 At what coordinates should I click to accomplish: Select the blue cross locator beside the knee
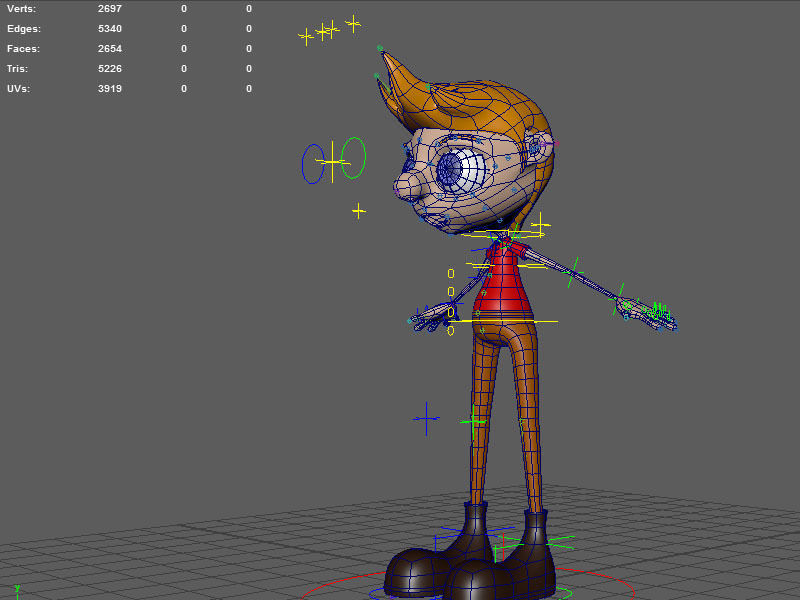click(x=426, y=419)
